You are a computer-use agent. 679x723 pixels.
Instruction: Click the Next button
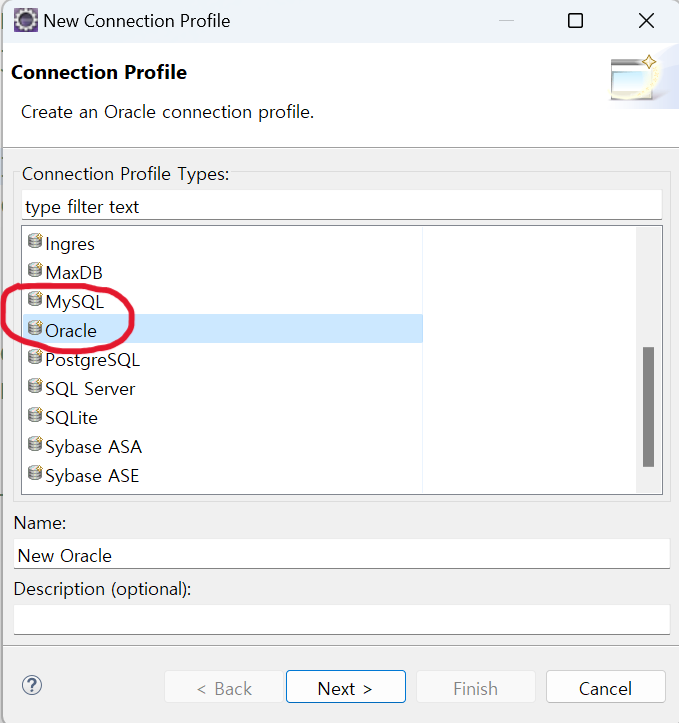(x=346, y=687)
